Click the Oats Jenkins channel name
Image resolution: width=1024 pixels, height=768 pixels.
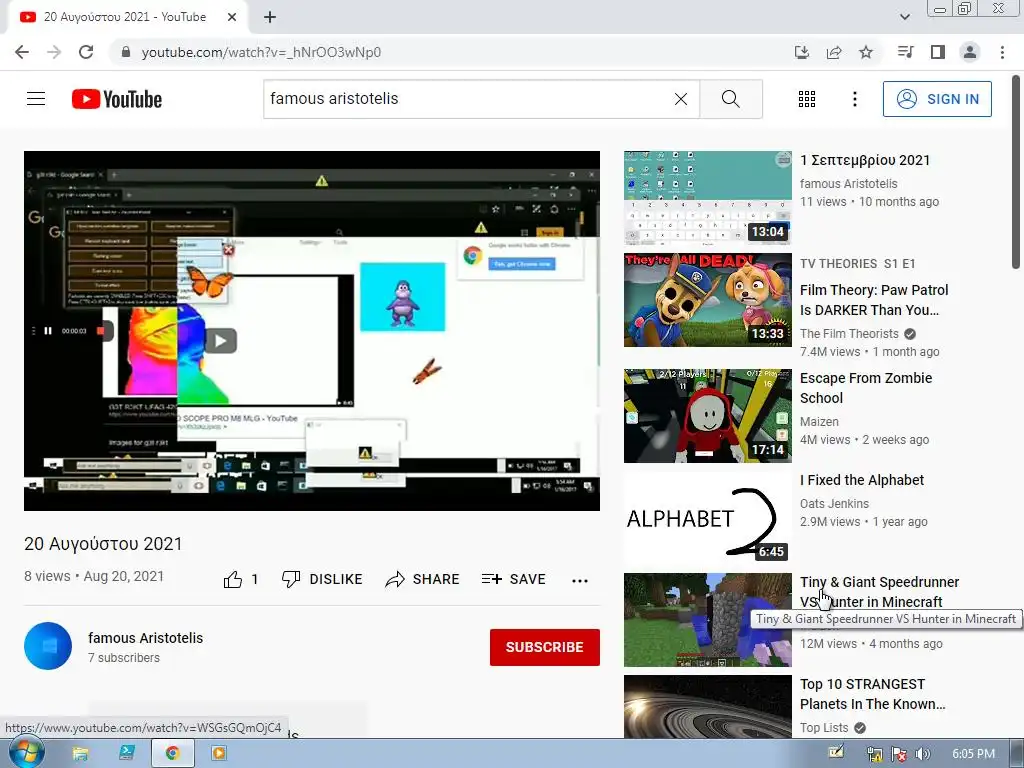[x=834, y=504]
